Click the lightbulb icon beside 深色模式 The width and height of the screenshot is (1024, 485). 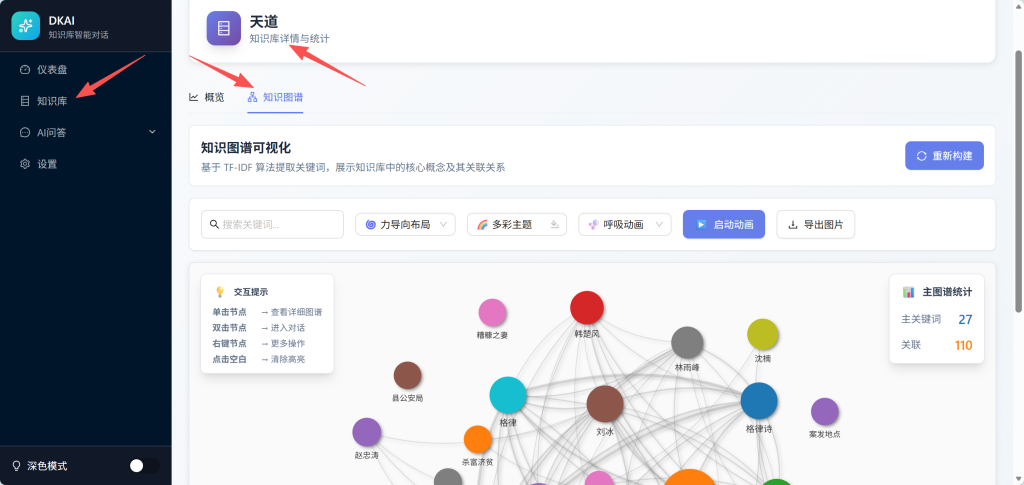tap(17, 466)
